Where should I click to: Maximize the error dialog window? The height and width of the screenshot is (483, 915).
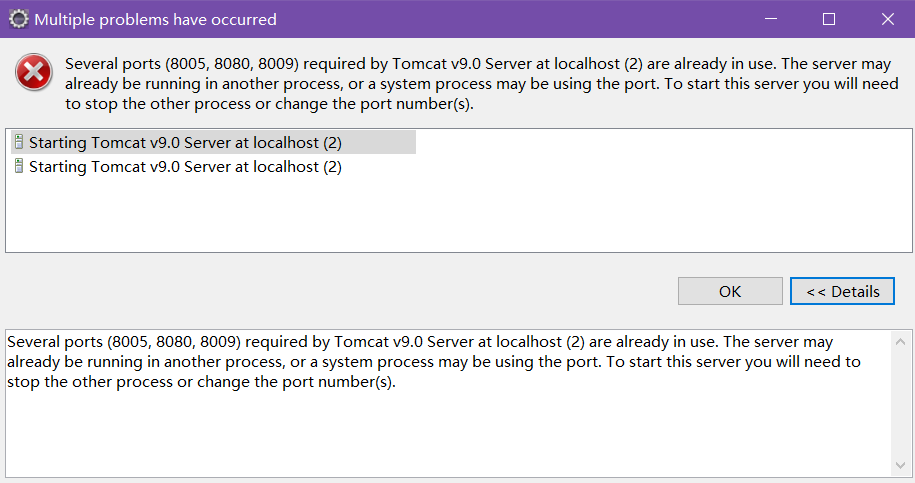point(829,19)
